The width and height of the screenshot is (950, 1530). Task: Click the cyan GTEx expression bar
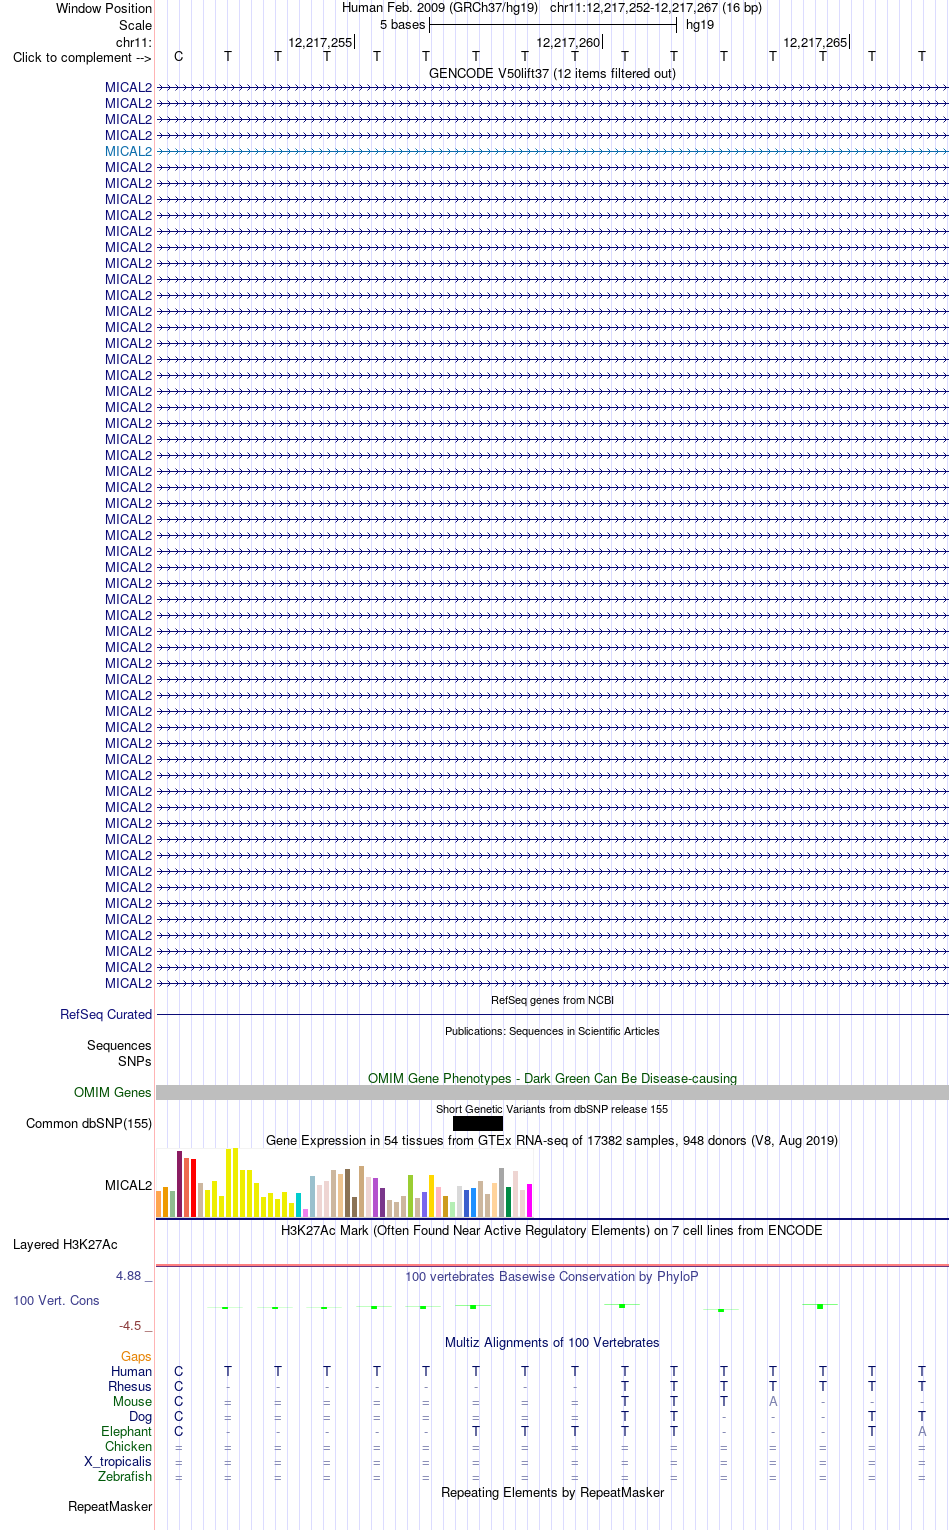(299, 1205)
